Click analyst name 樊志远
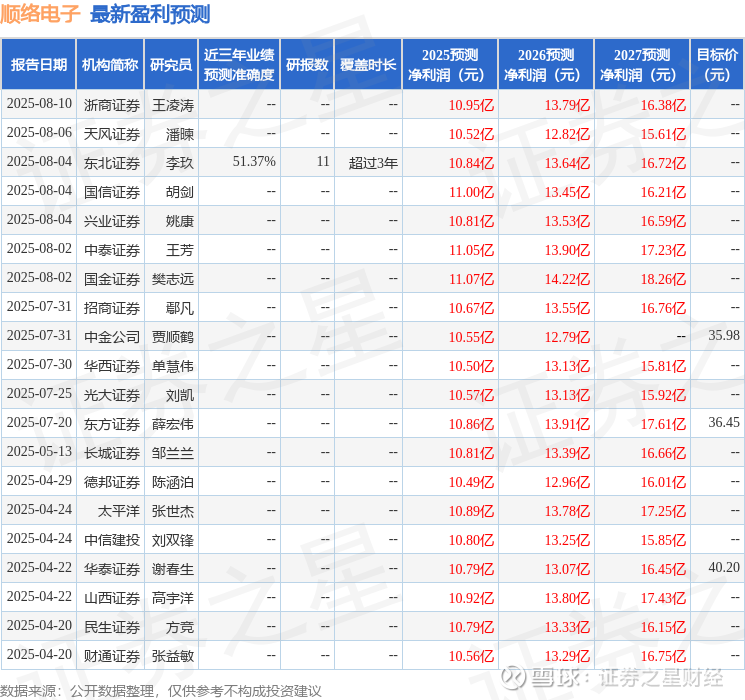The image size is (745, 700). (x=173, y=279)
